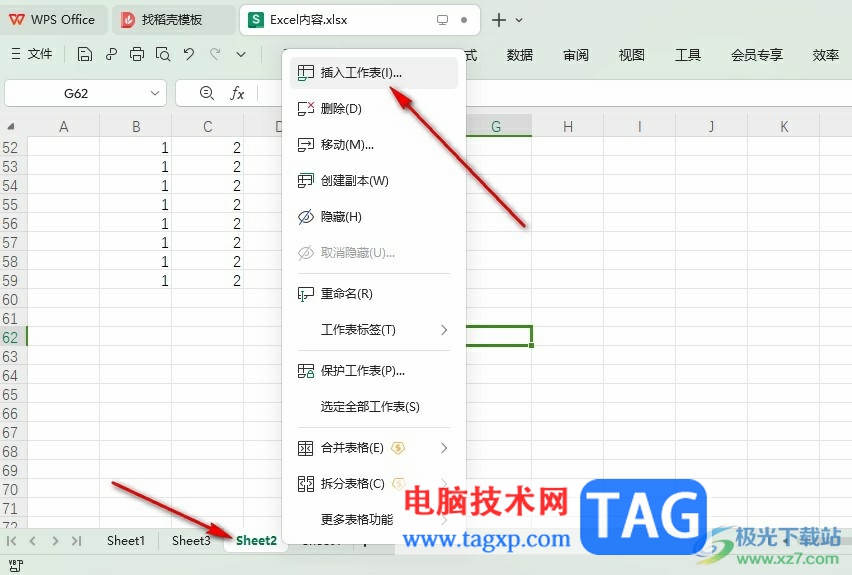Click cell C59 containing 2
This screenshot has width=852, height=575.
208,280
